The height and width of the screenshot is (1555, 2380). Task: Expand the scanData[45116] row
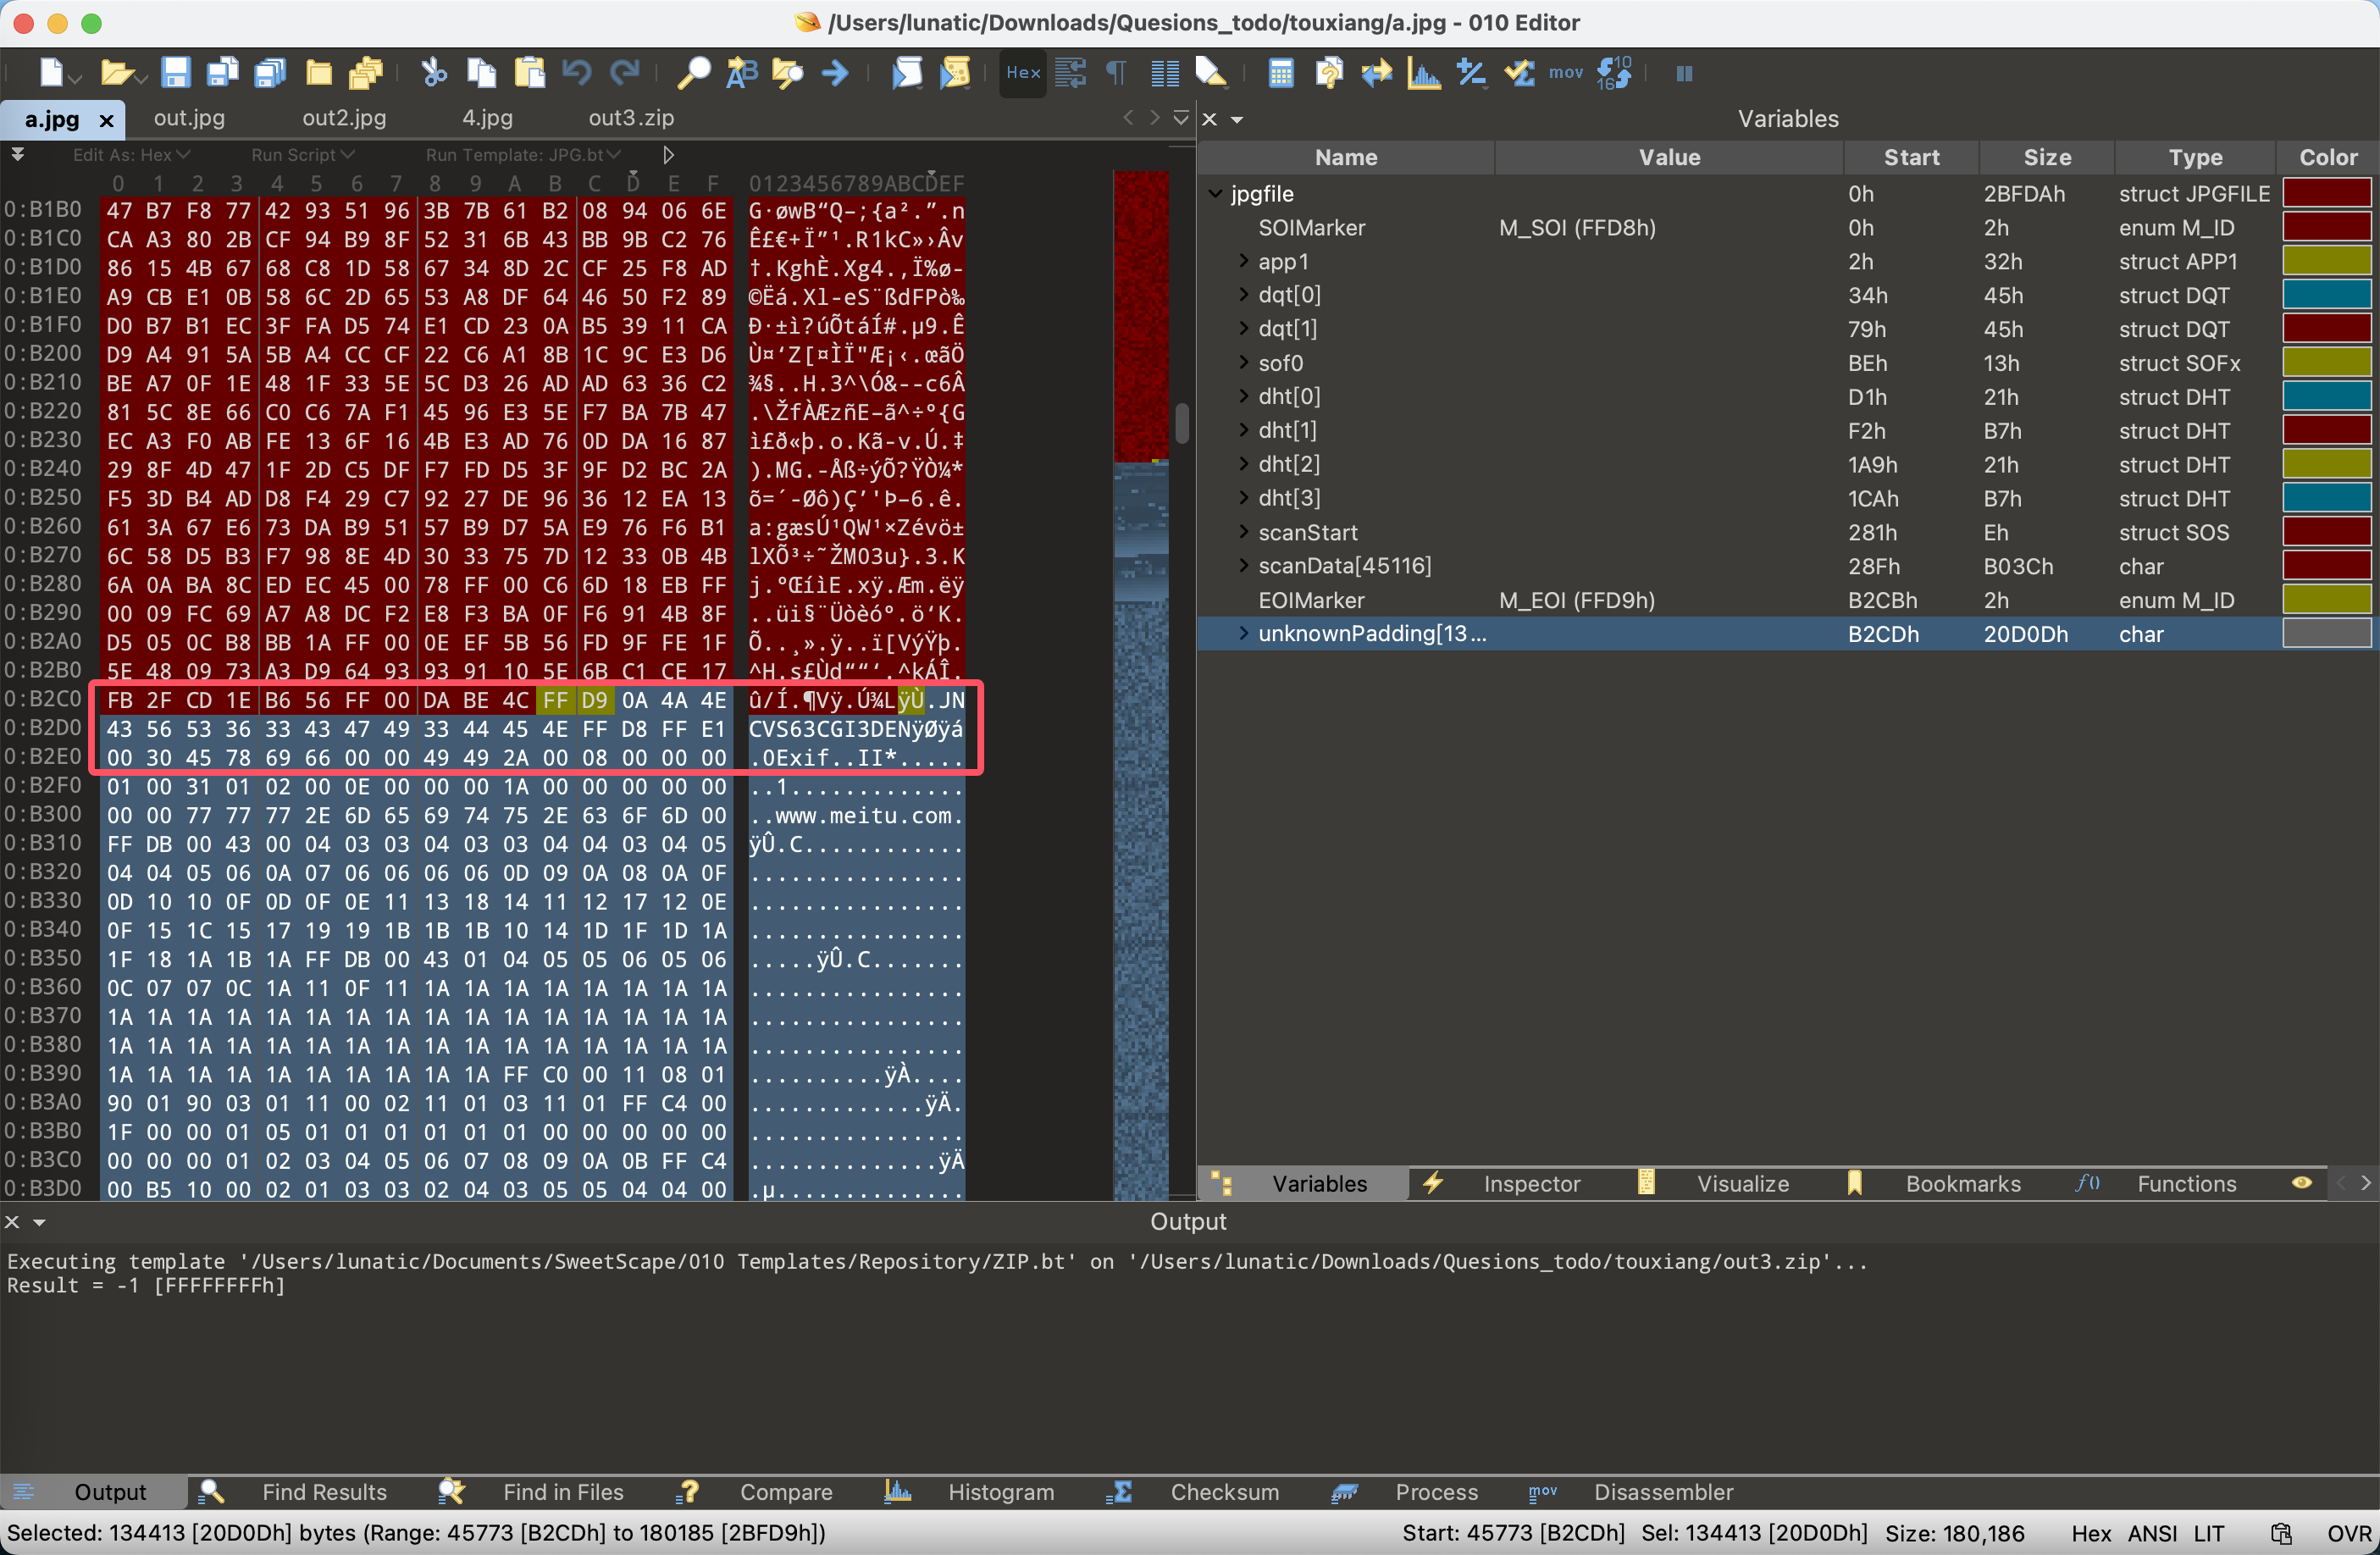(x=1243, y=565)
